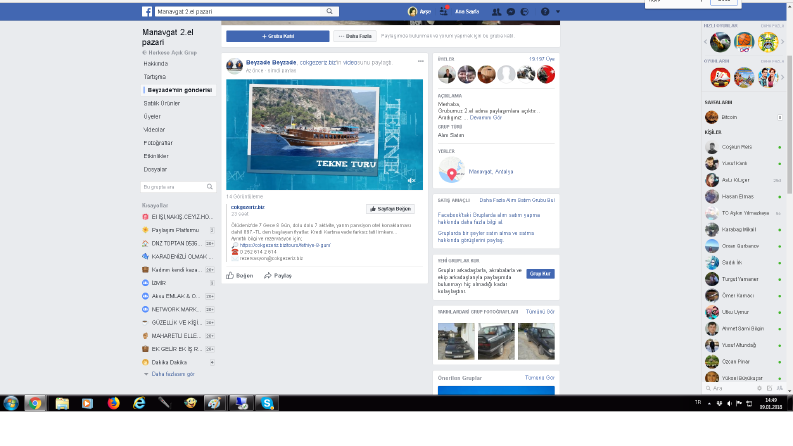Open the first car photo thumbnail

click(x=456, y=341)
